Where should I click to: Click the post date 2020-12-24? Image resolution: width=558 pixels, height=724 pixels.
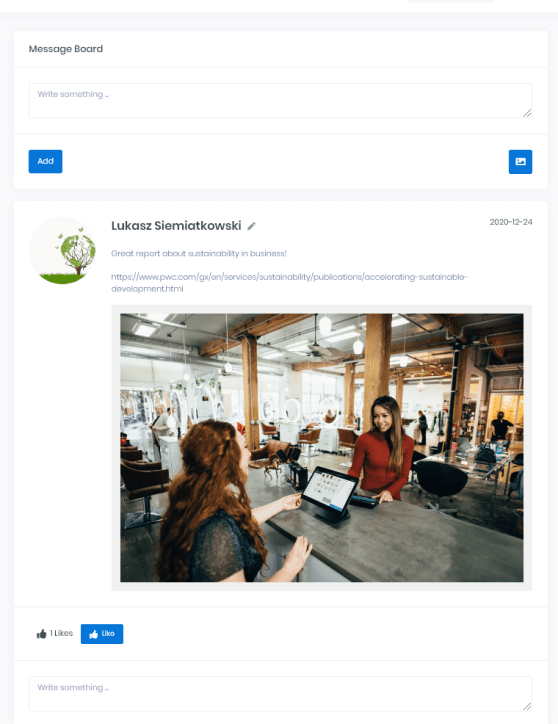click(x=511, y=222)
